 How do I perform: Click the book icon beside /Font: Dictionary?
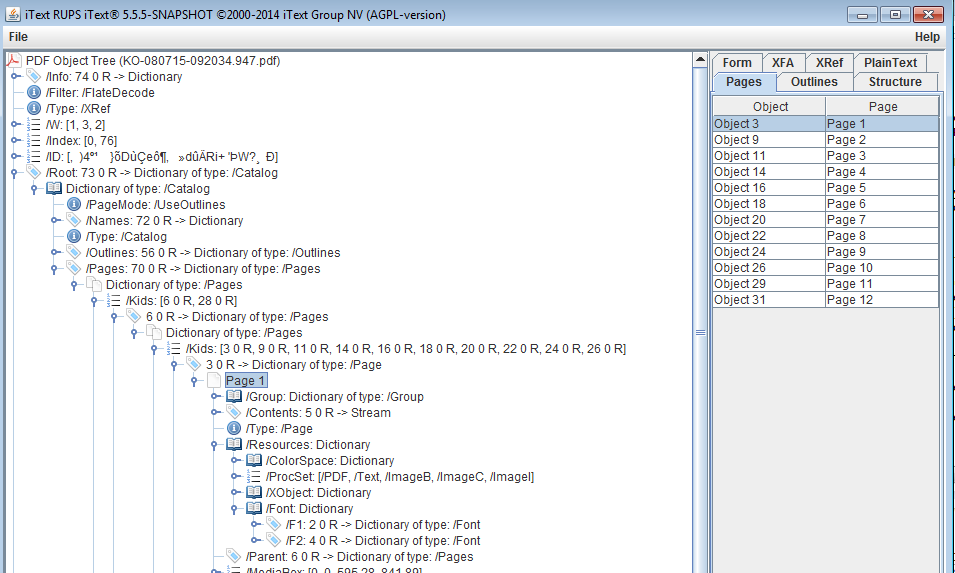(254, 508)
